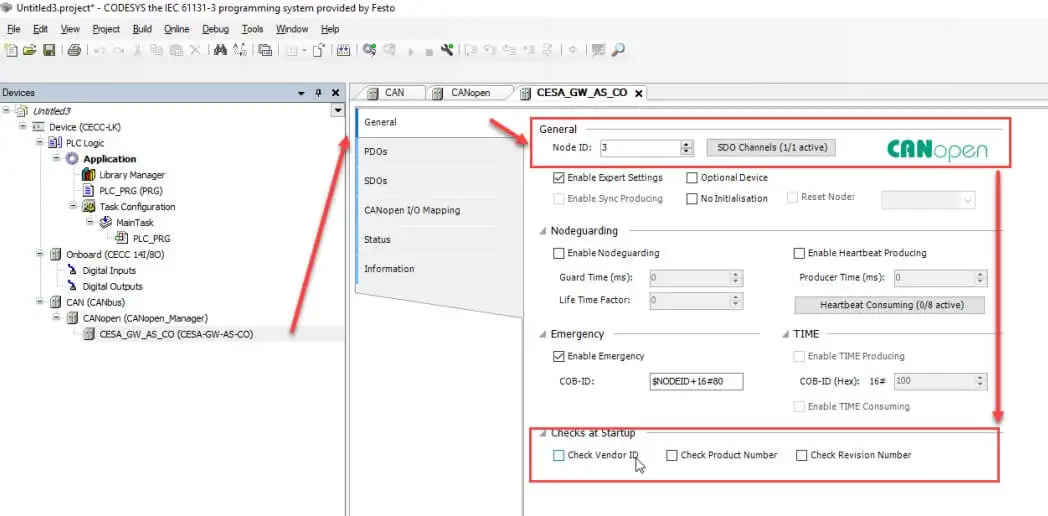The width and height of the screenshot is (1048, 516).
Task: Open the Online menu
Action: tap(176, 29)
